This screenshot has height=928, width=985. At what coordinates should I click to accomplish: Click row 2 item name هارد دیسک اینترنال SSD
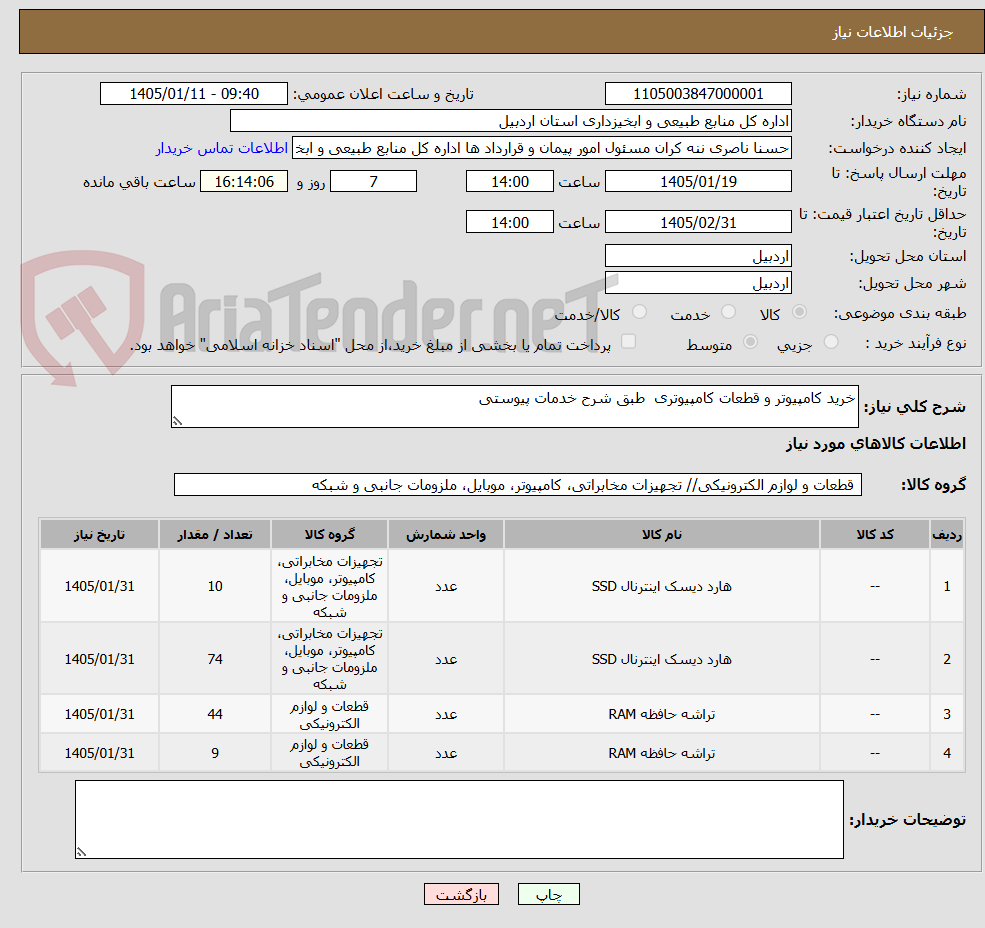661,659
